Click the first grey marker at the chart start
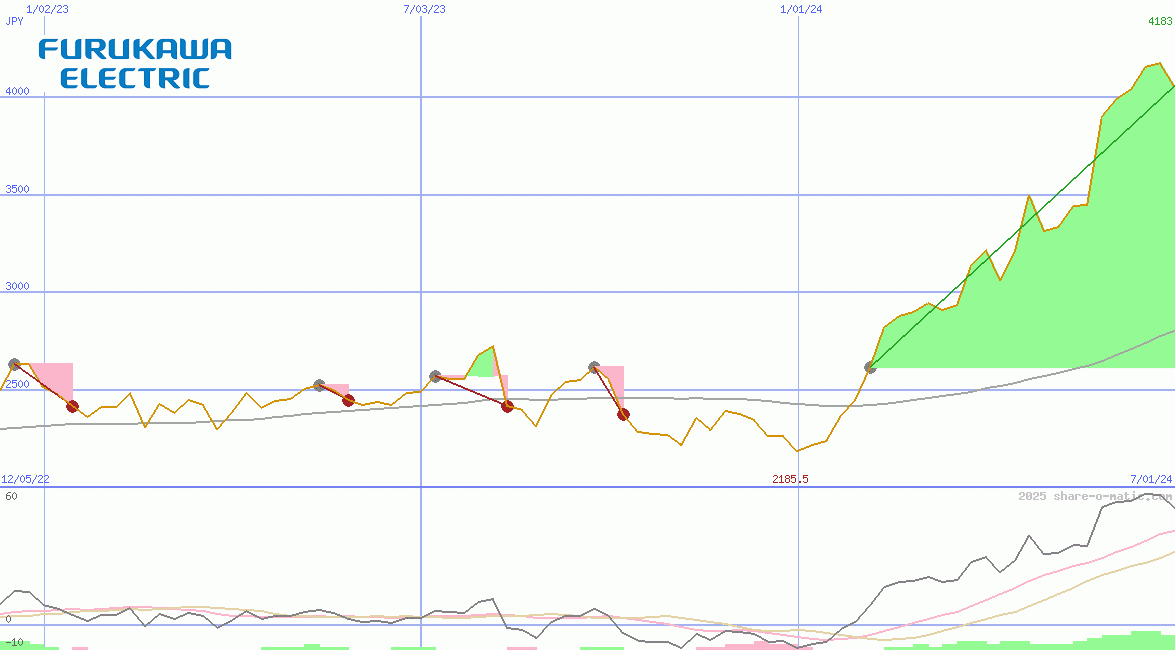 (14, 365)
